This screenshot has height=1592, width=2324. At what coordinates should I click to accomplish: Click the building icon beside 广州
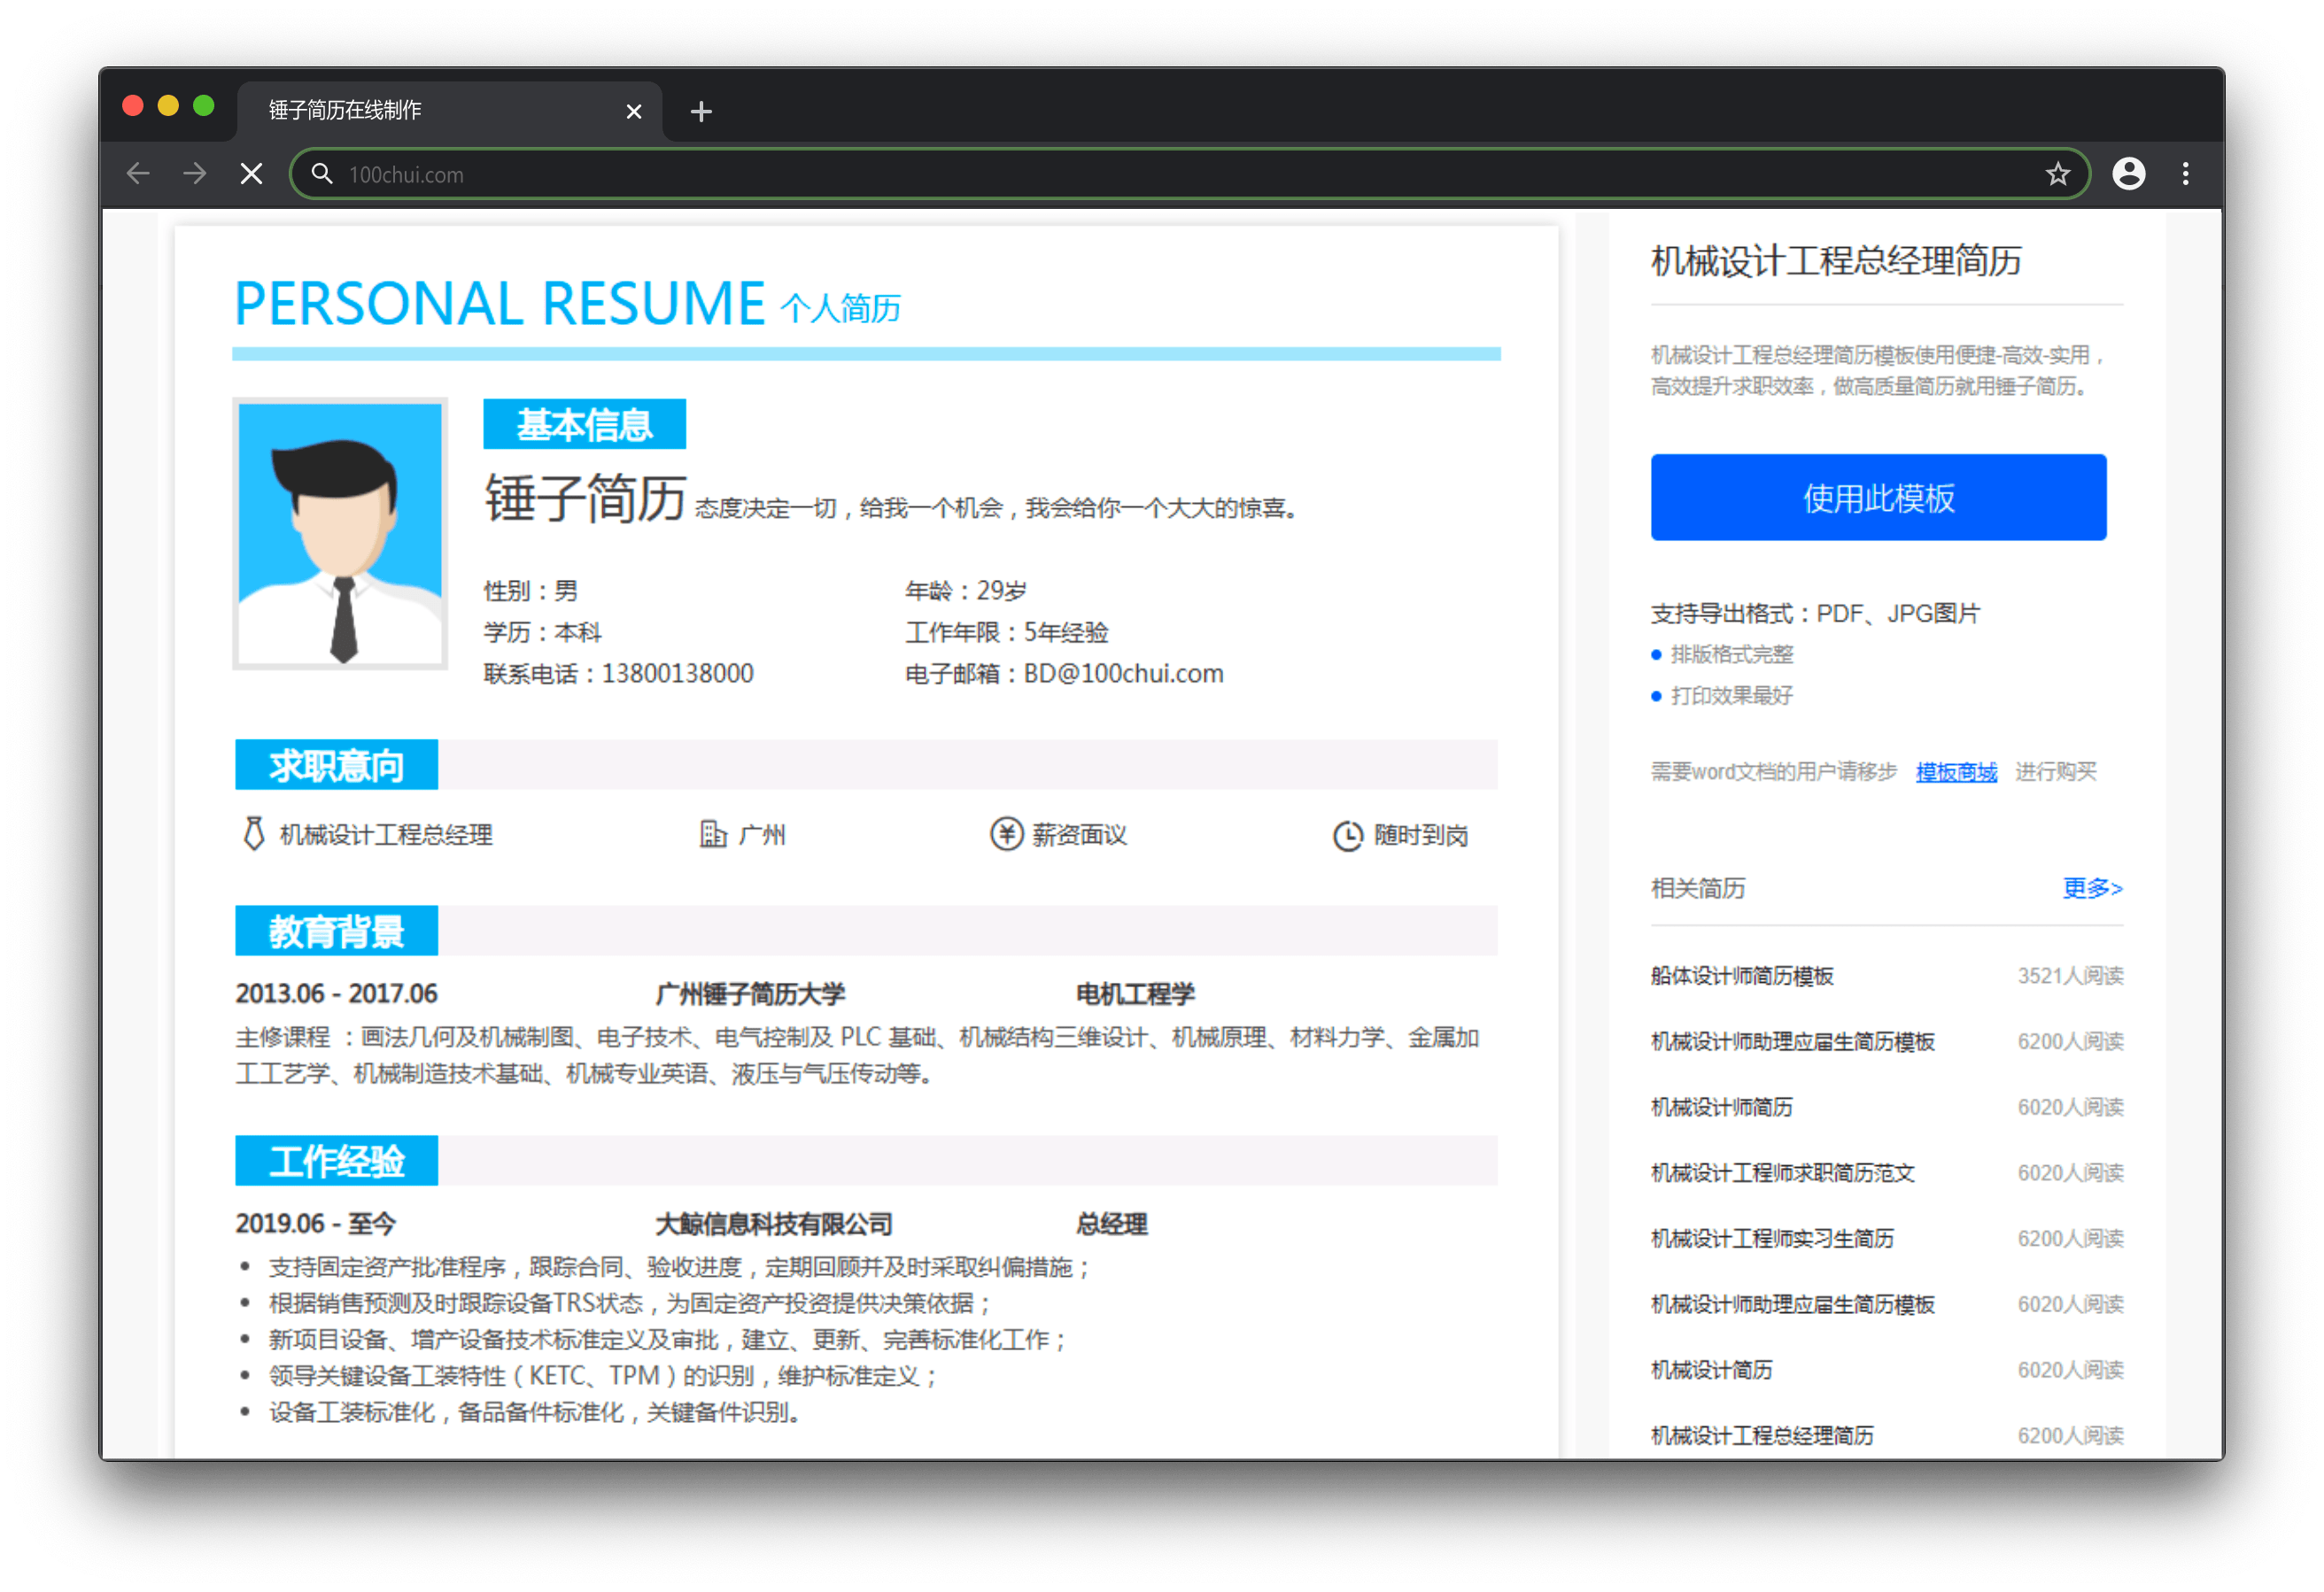pos(712,834)
